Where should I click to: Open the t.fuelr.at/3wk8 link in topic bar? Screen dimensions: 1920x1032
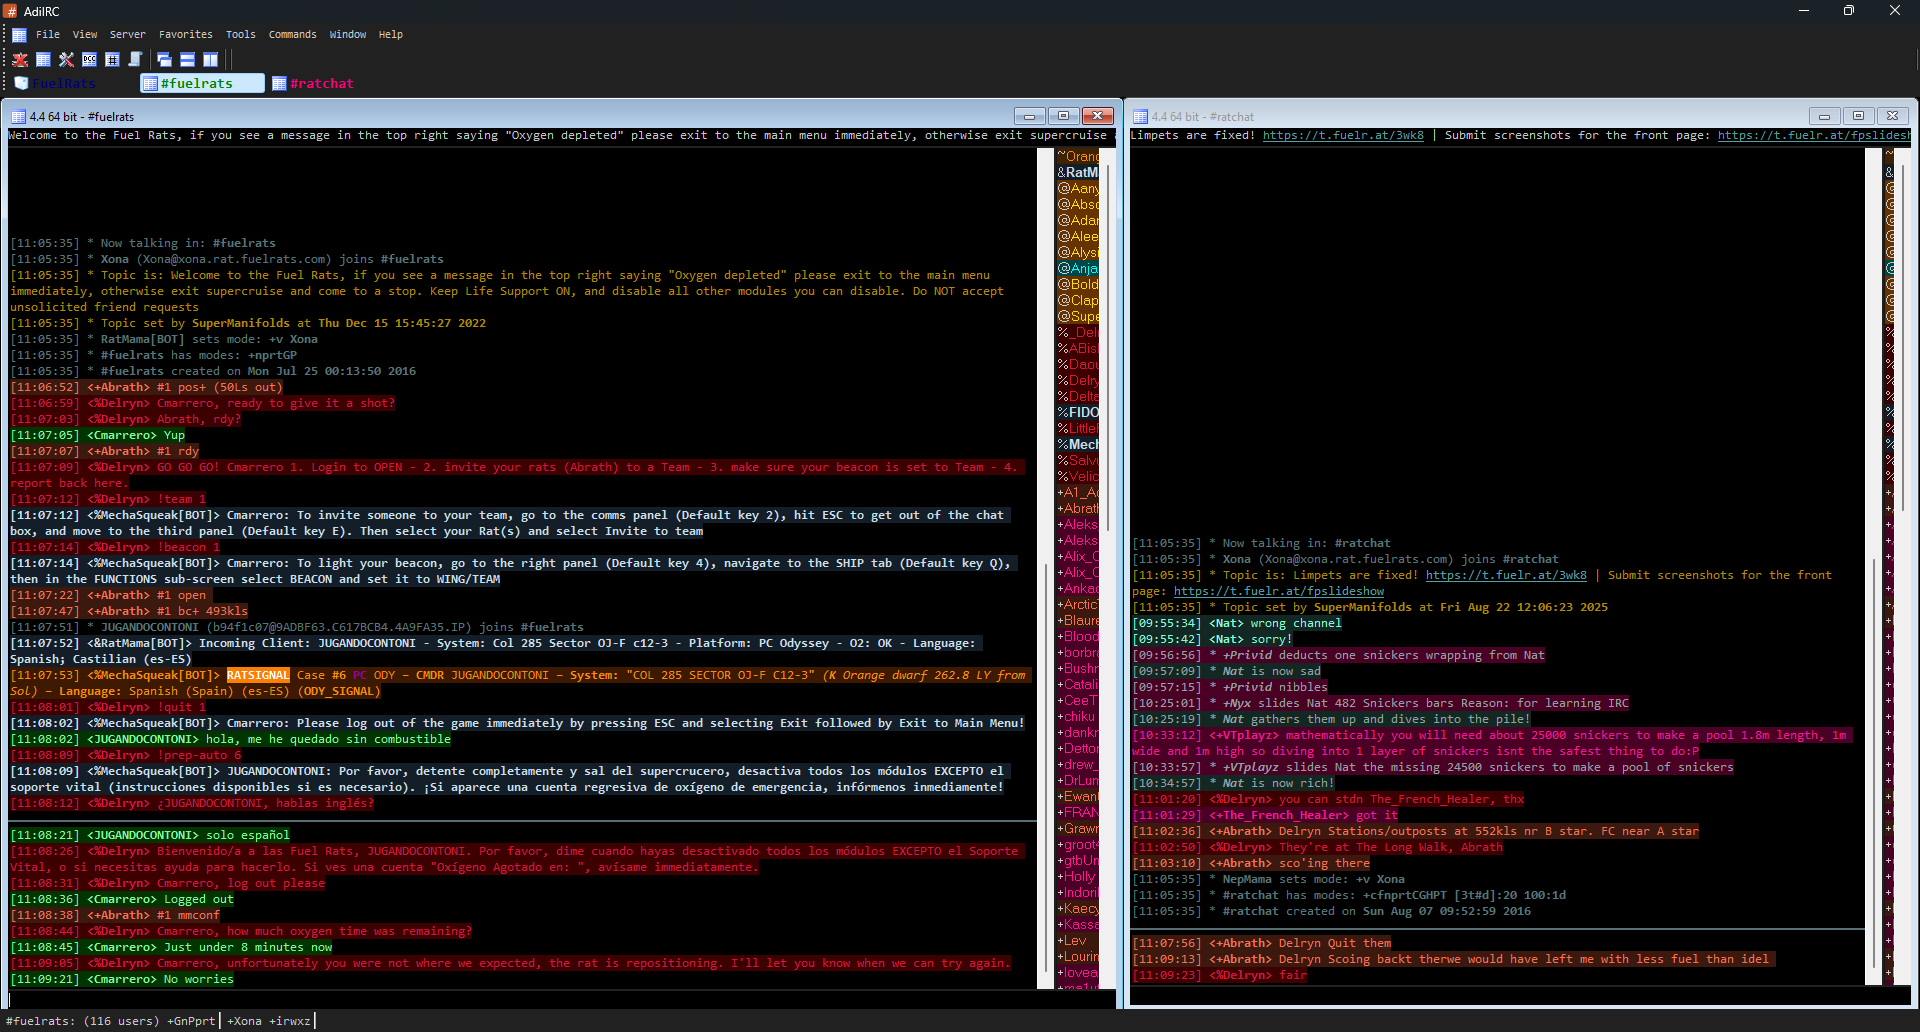coord(1342,136)
